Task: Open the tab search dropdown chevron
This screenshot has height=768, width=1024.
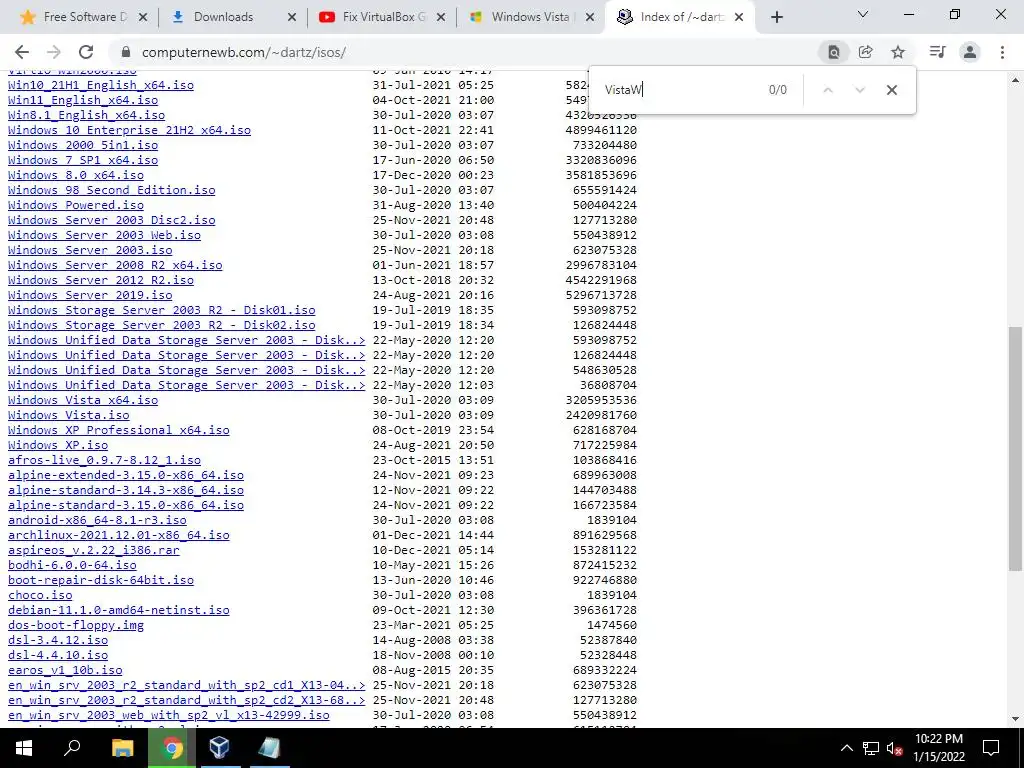Action: [x=863, y=14]
